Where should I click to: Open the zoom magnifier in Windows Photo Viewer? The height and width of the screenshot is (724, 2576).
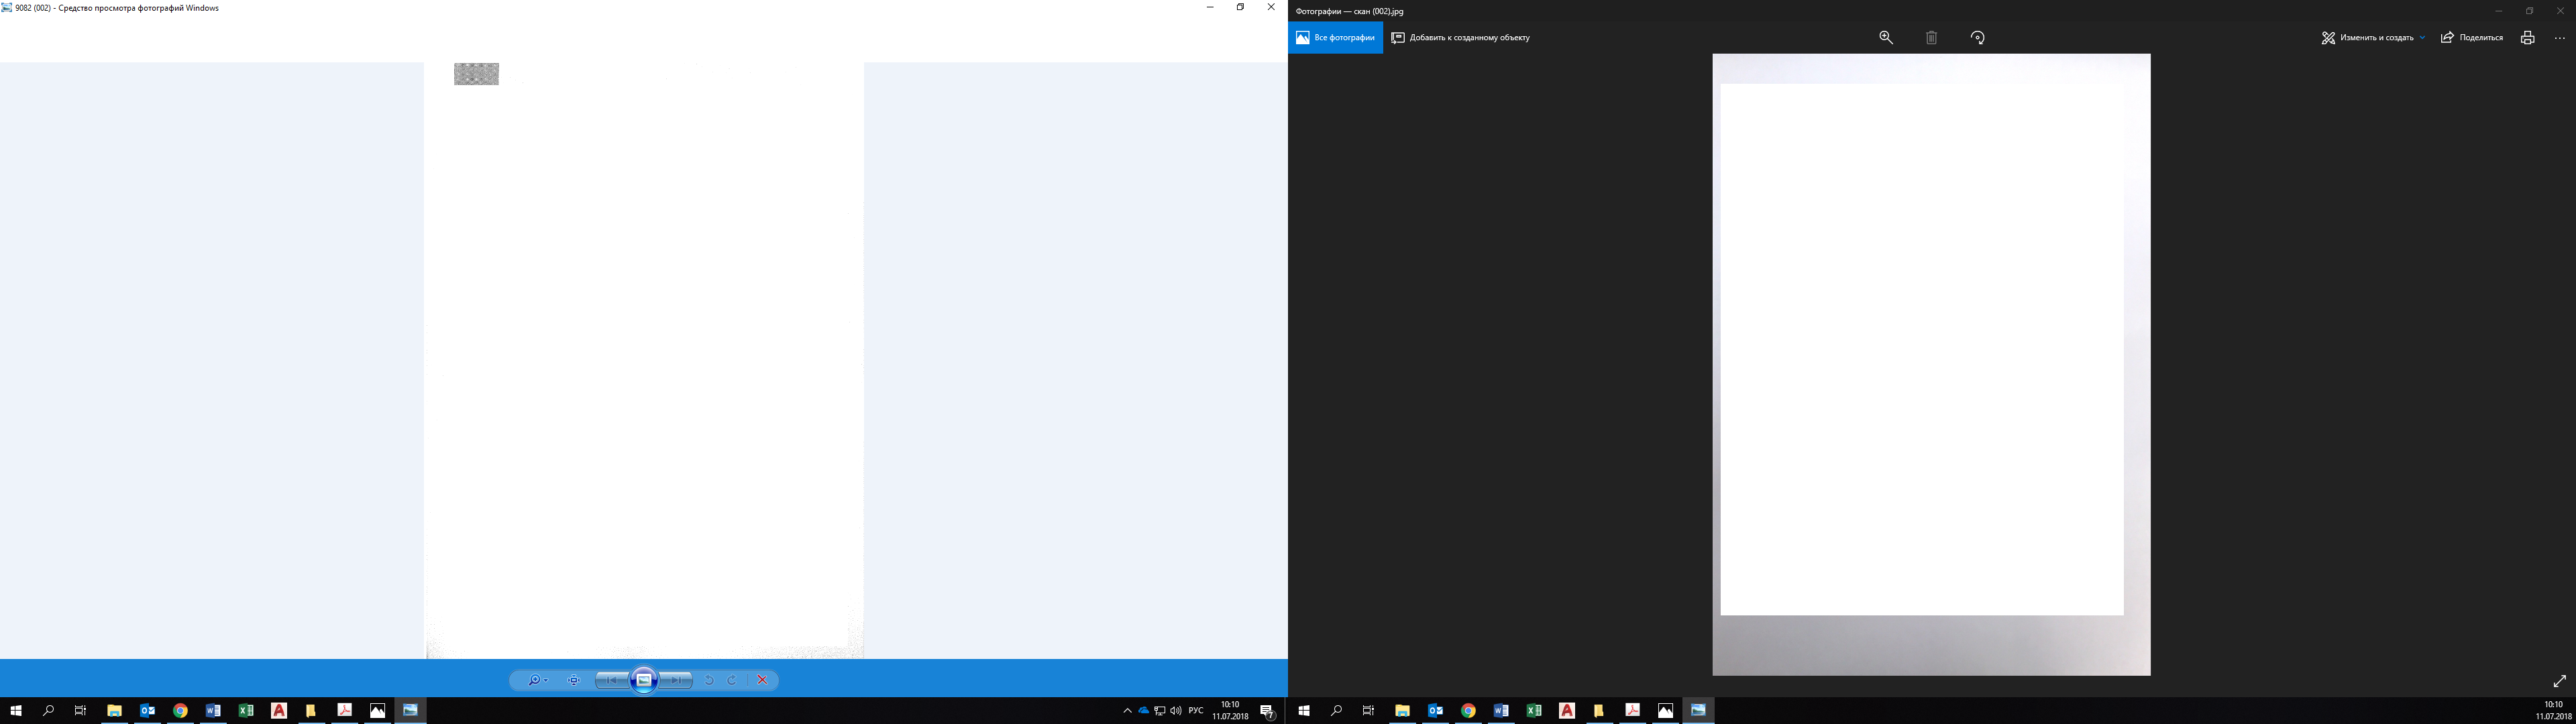537,680
